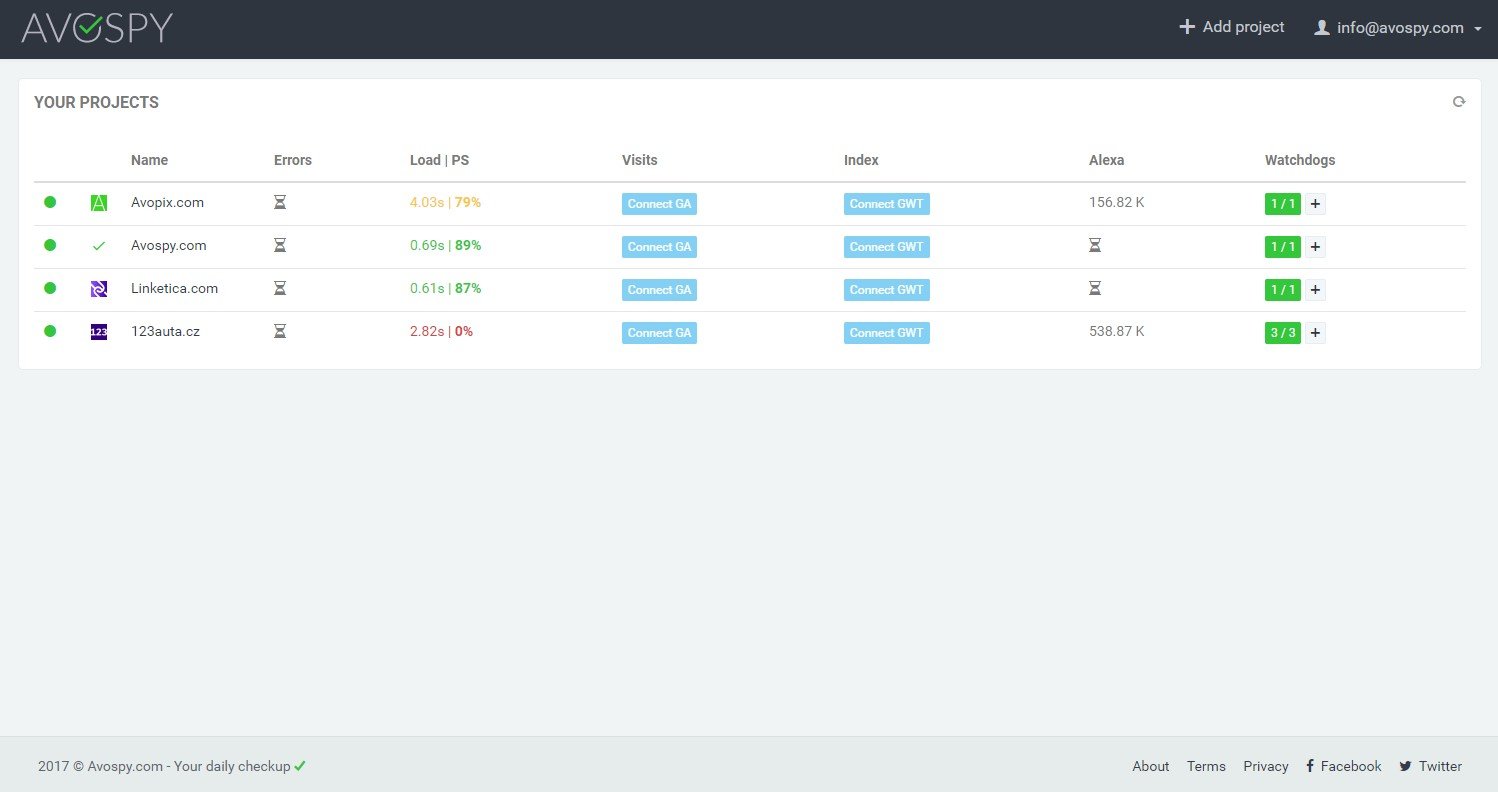Click the 0.61s | 87% load value
This screenshot has height=792, width=1498.
(445, 288)
